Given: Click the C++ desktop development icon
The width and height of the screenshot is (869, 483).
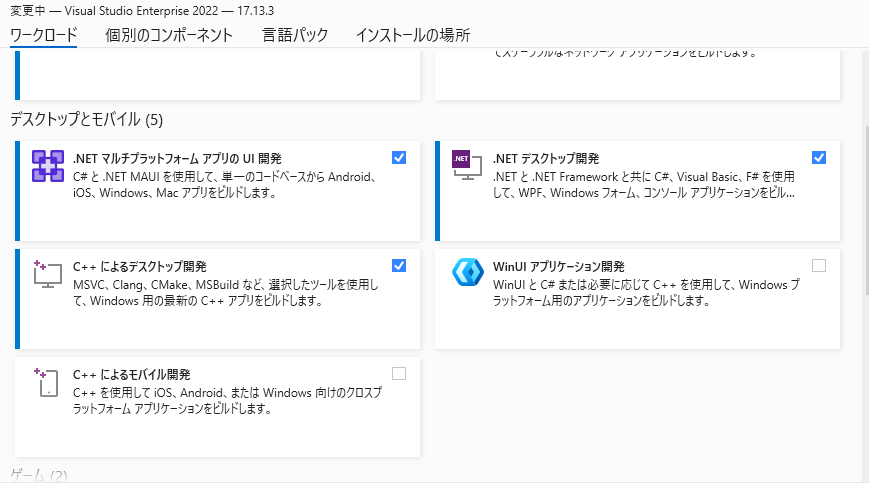Looking at the screenshot, I should 48,274.
